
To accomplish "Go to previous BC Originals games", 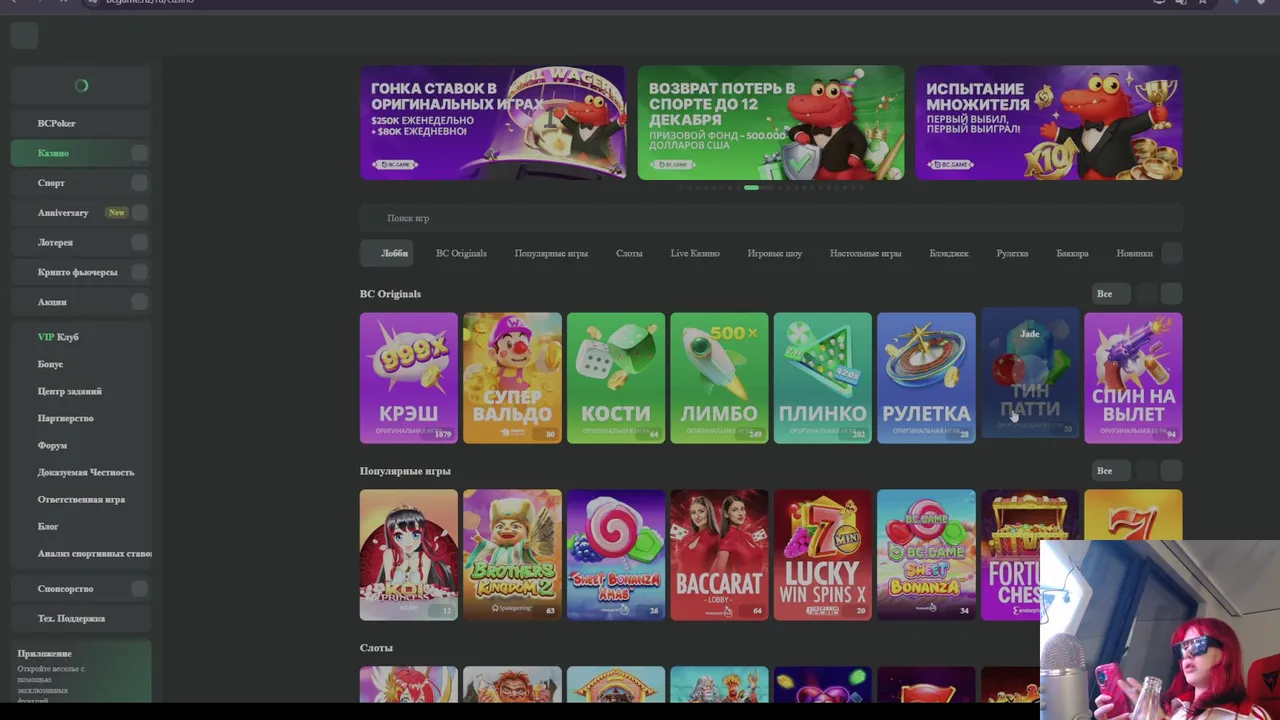I will coord(1146,294).
